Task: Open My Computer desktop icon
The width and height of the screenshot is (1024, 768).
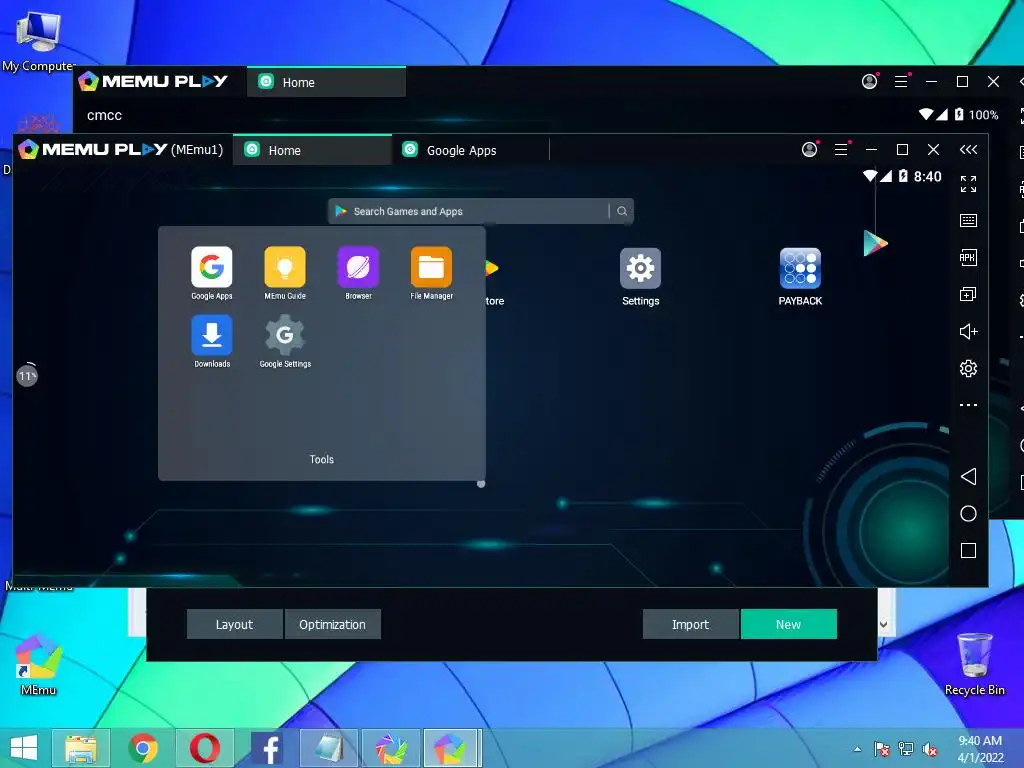Action: pos(38,39)
